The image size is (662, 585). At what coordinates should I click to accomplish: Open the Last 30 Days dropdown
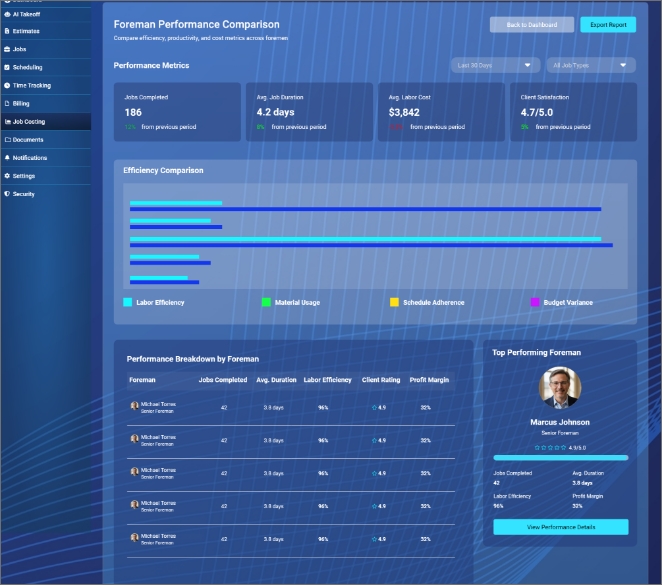(495, 65)
